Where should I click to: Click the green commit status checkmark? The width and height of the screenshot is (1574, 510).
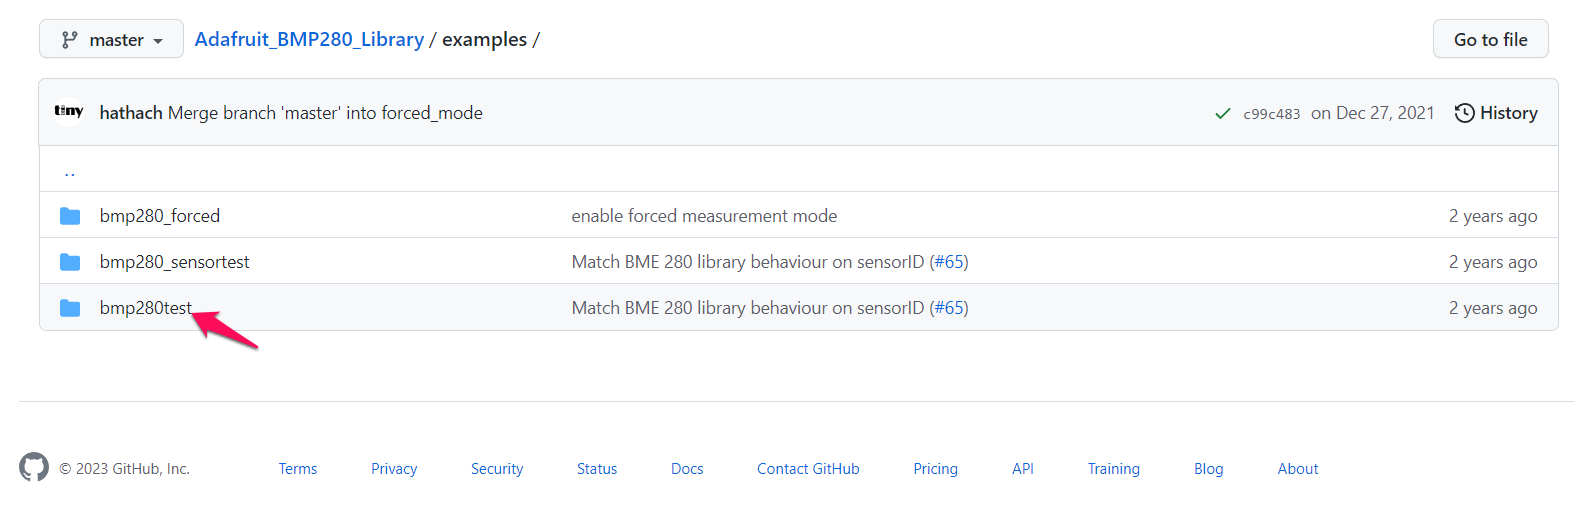(x=1222, y=114)
